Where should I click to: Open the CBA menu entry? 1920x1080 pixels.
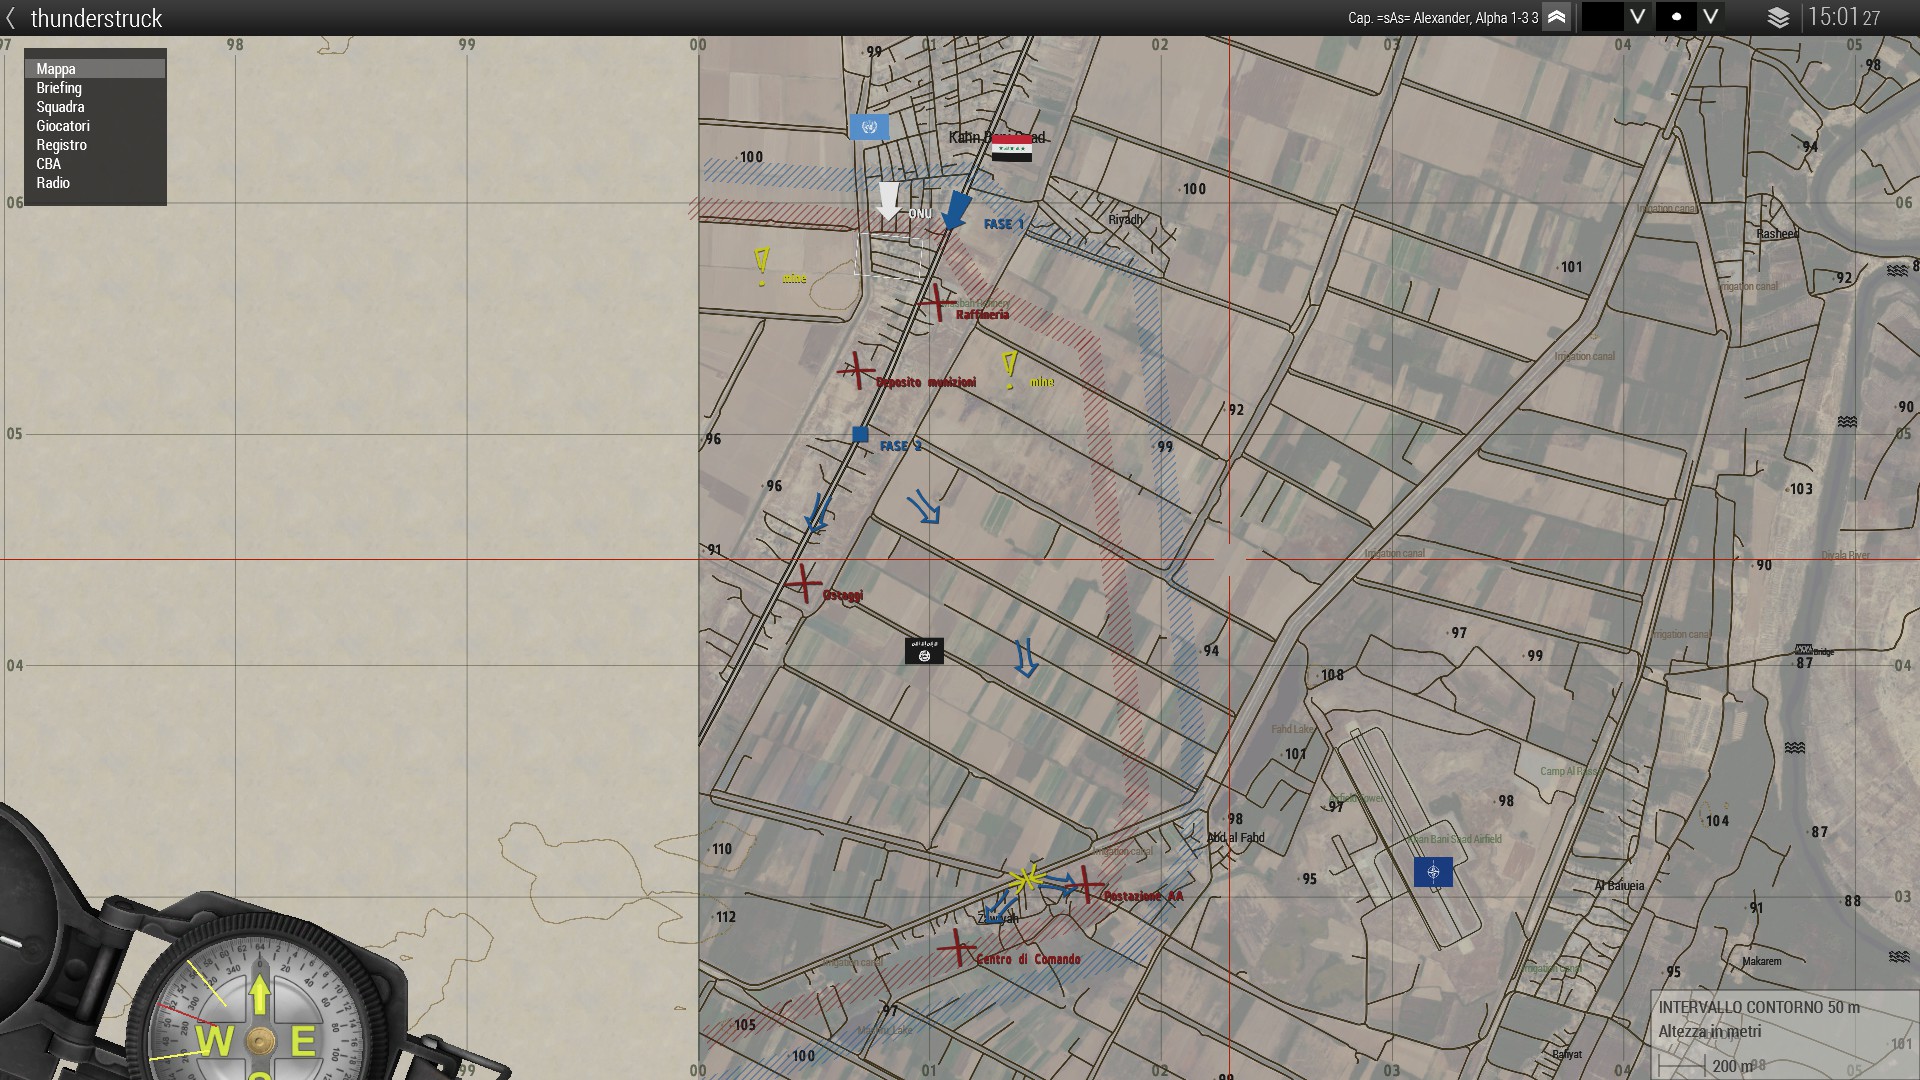(x=48, y=164)
